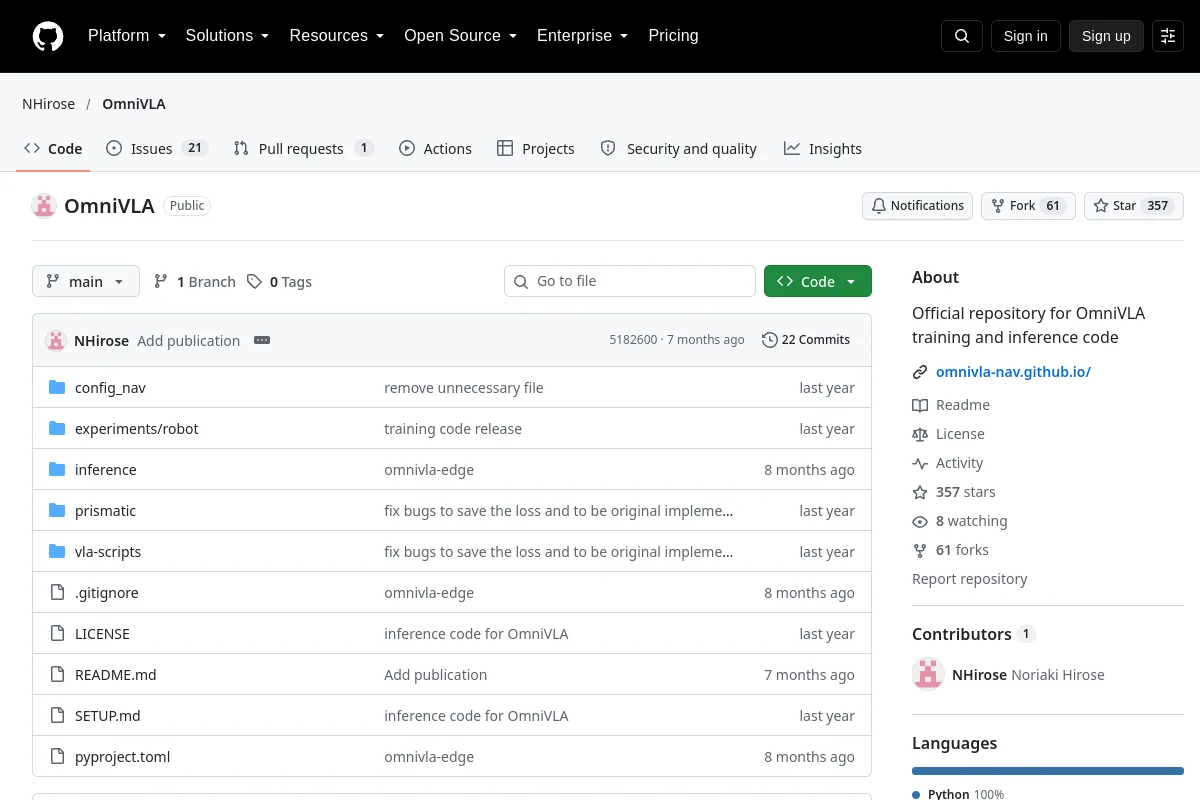Switch to the Code tab
Viewport: 1200px width, 800px height.
point(54,149)
